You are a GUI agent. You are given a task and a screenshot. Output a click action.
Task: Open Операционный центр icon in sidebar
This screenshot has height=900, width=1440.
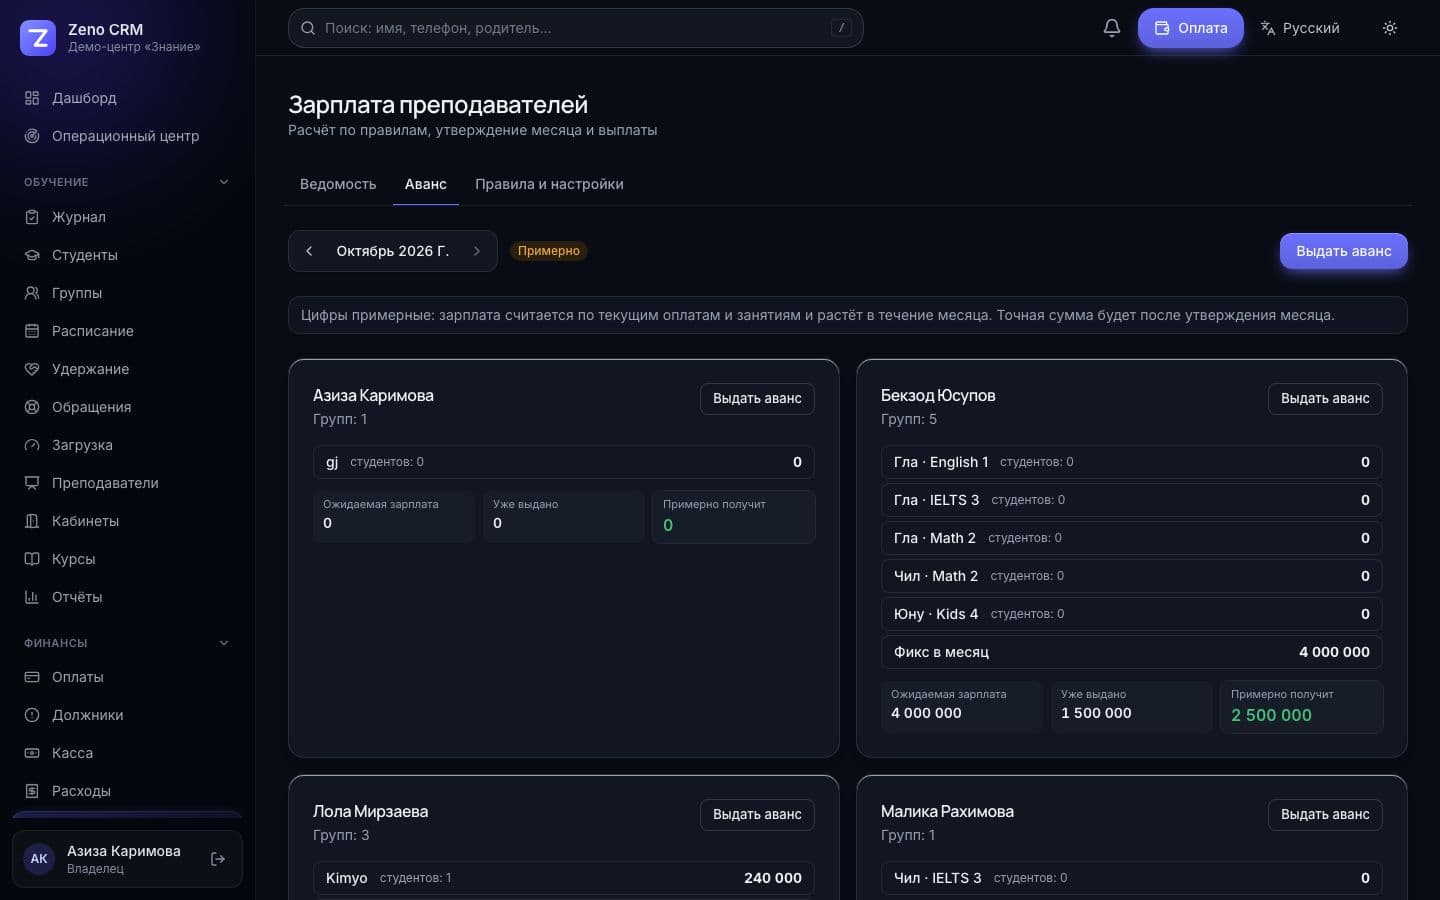[32, 136]
